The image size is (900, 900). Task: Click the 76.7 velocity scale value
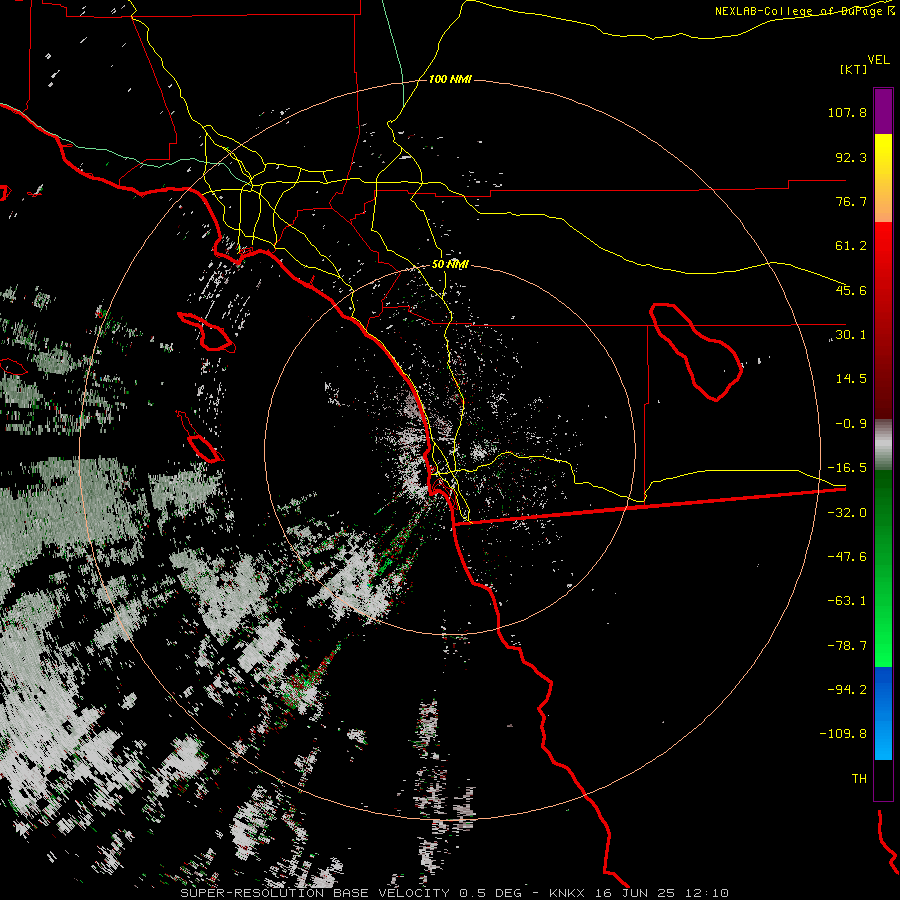pyautogui.click(x=851, y=201)
